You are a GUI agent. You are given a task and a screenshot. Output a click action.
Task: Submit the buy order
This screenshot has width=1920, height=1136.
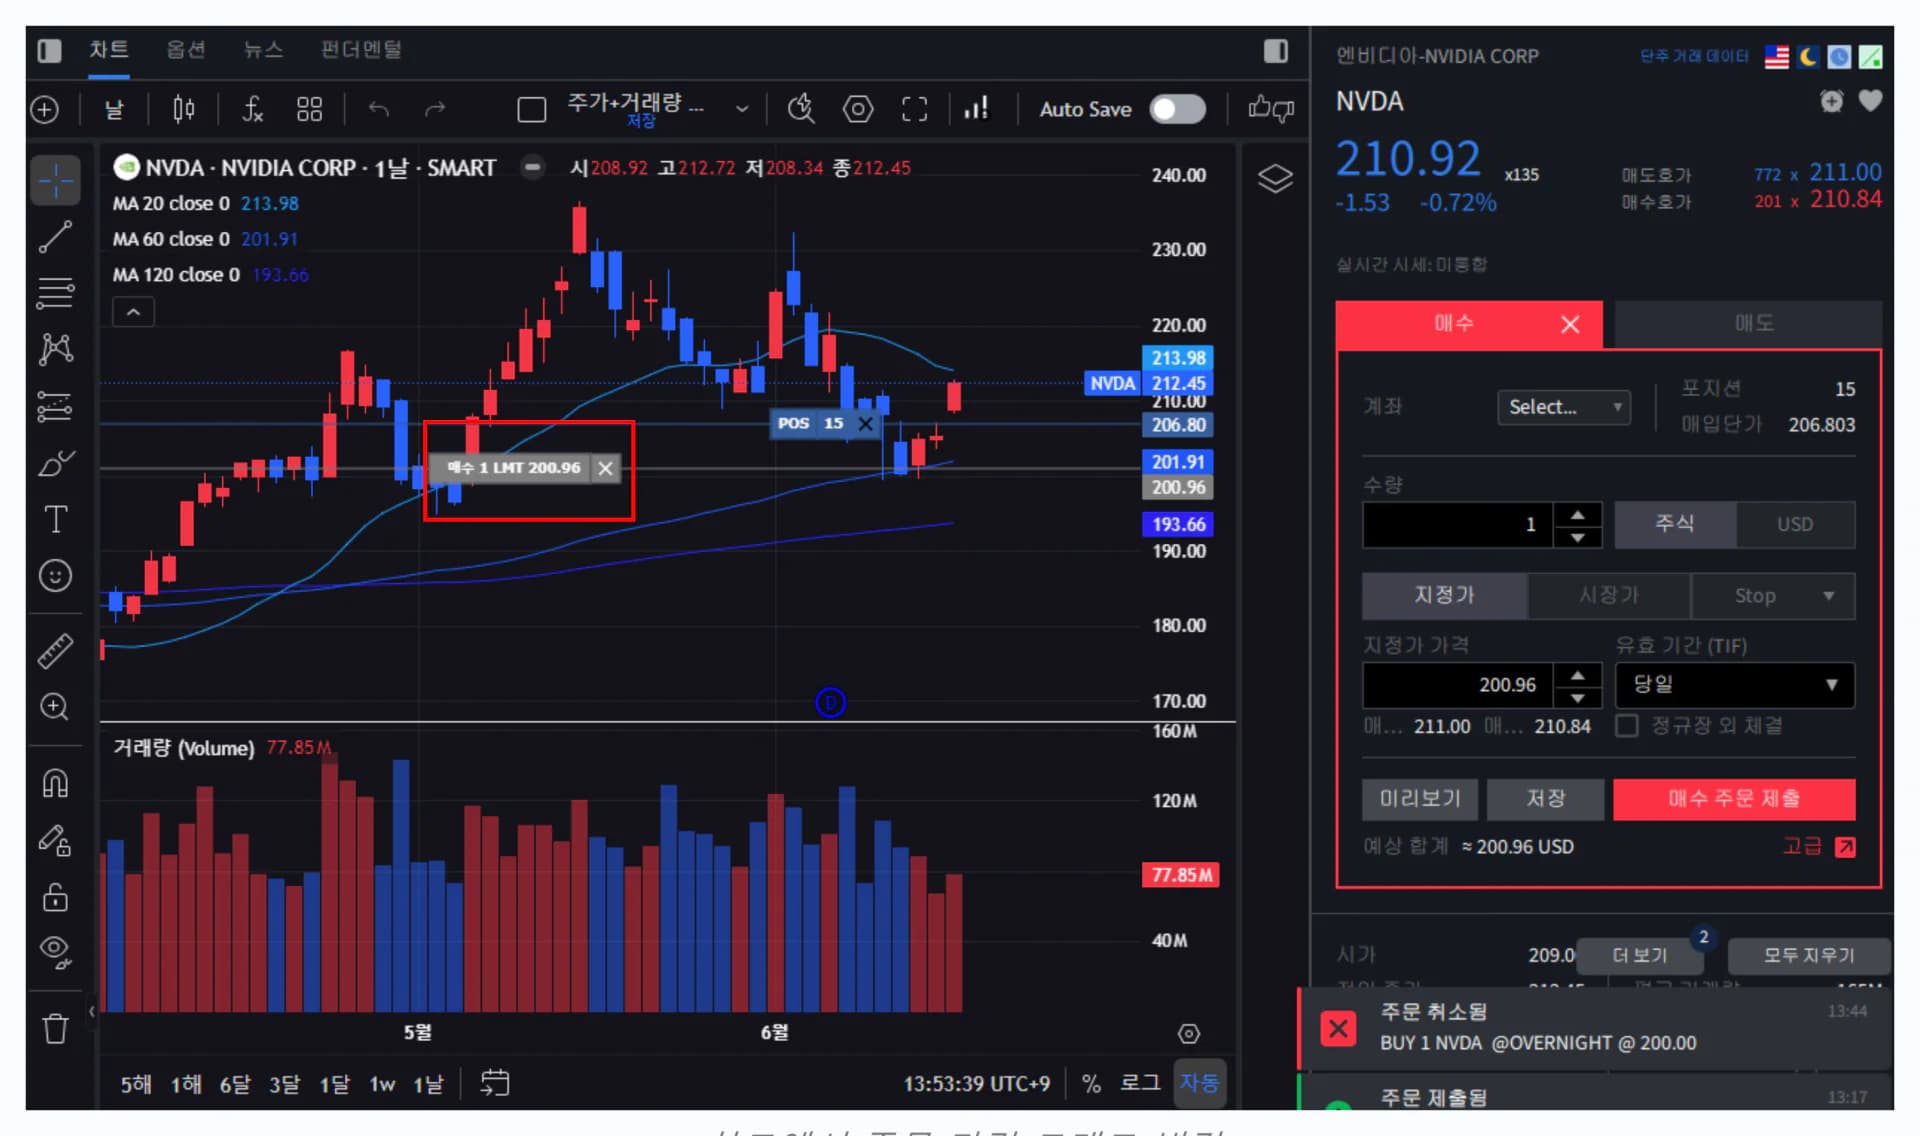click(1734, 799)
